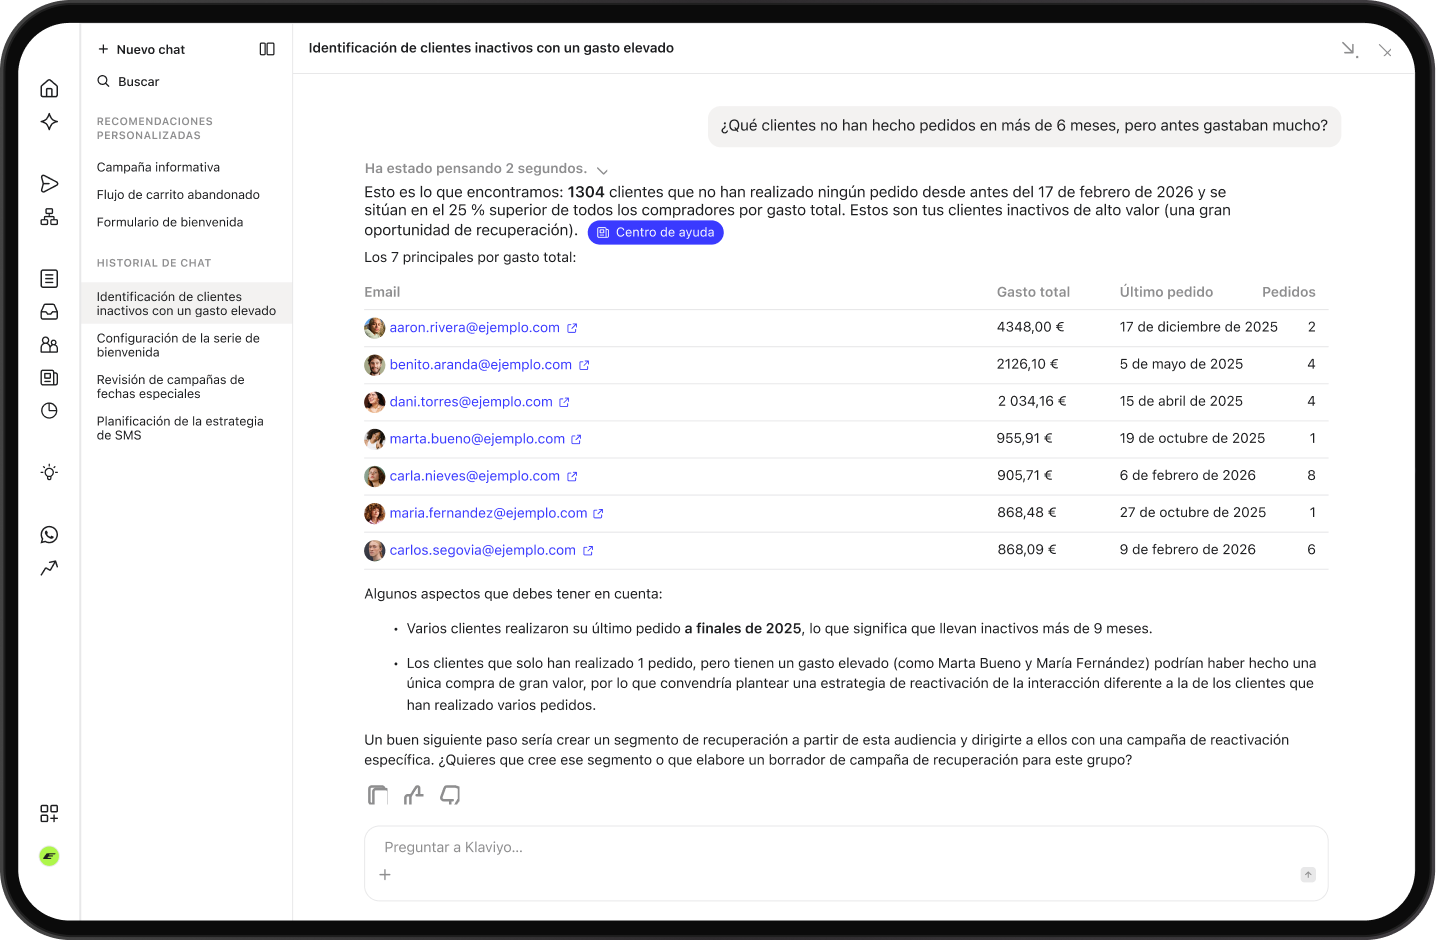Click the trending arrow growth icon
The width and height of the screenshot is (1436, 941).
[x=49, y=568]
